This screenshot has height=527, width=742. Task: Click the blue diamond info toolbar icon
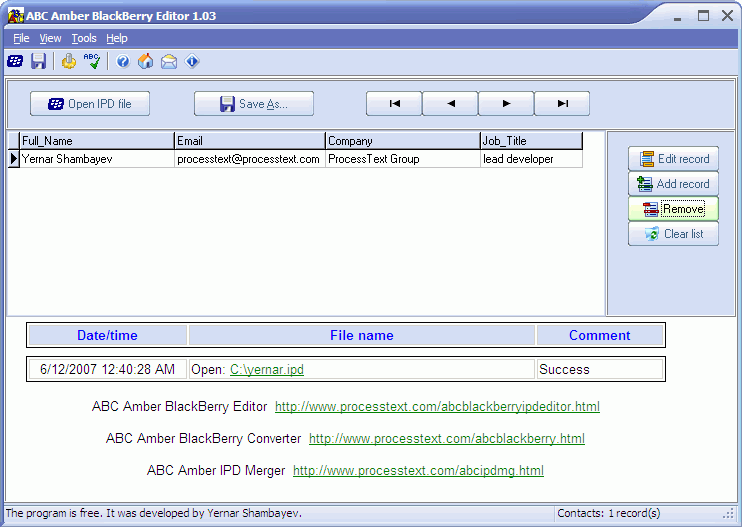[x=192, y=61]
